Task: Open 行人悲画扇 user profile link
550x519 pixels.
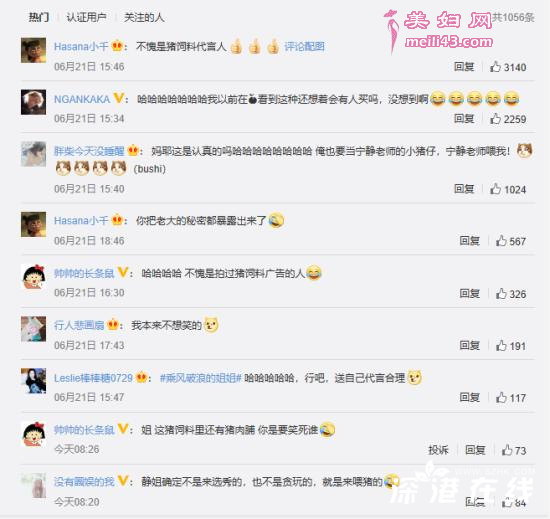Action: (79, 325)
